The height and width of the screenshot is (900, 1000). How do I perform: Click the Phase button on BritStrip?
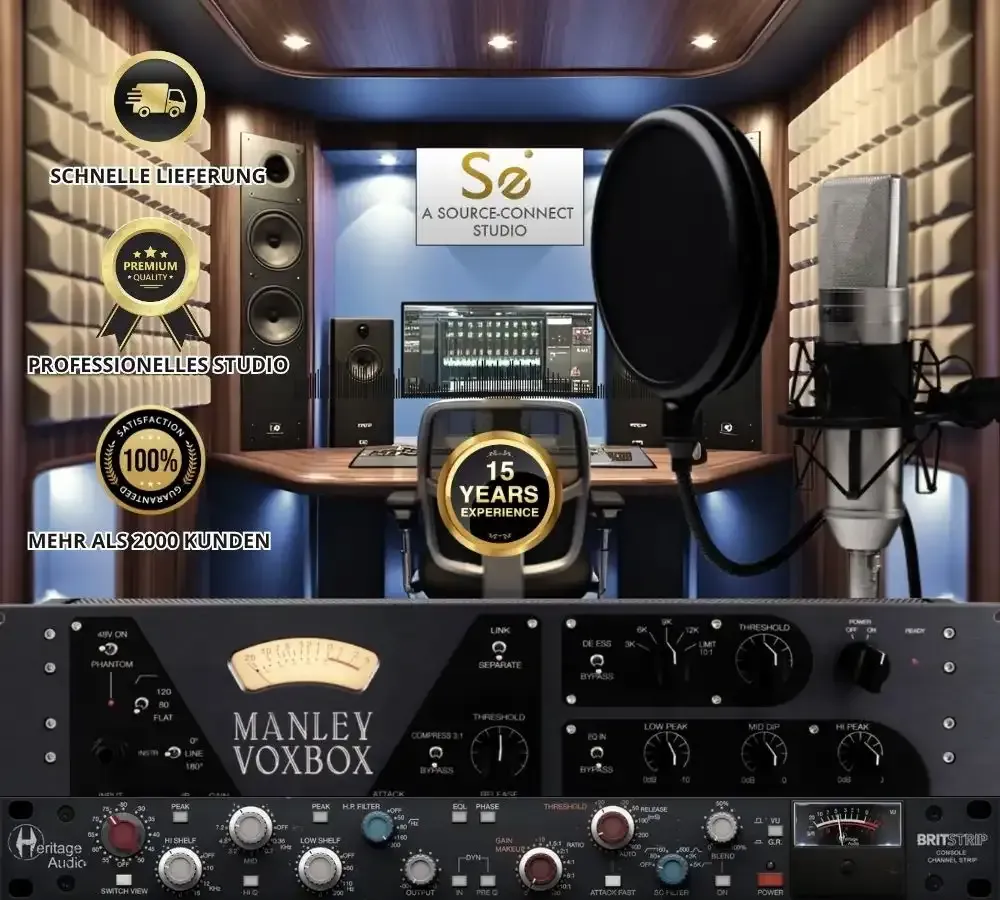click(x=487, y=818)
